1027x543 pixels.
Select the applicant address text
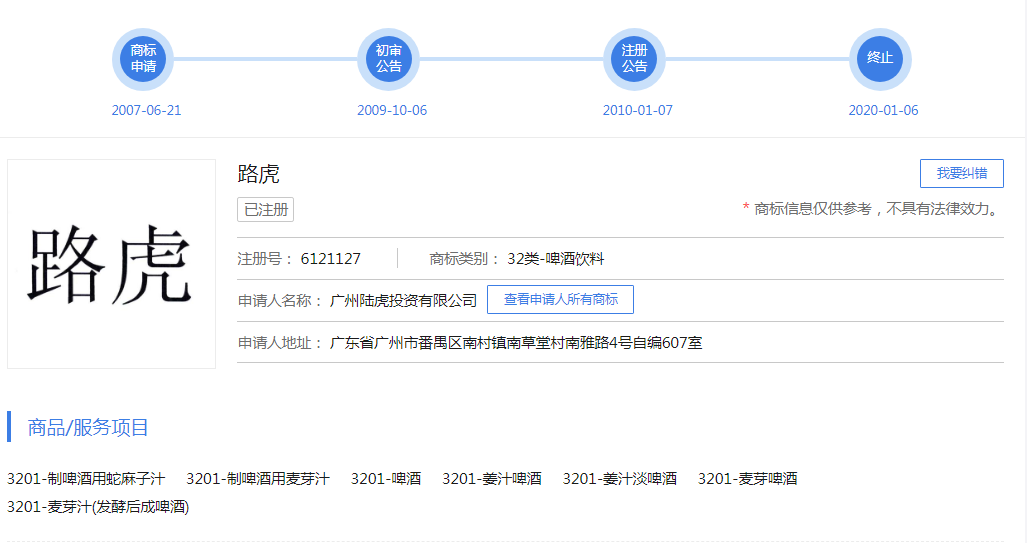[515, 343]
